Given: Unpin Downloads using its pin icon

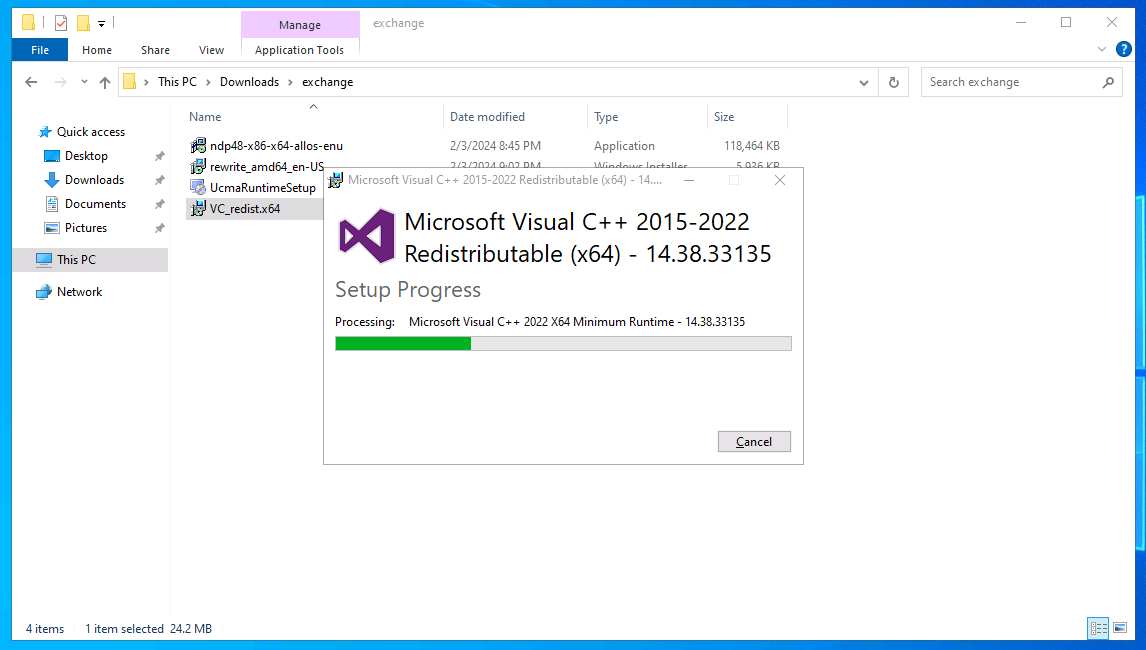Looking at the screenshot, I should pyautogui.click(x=159, y=181).
